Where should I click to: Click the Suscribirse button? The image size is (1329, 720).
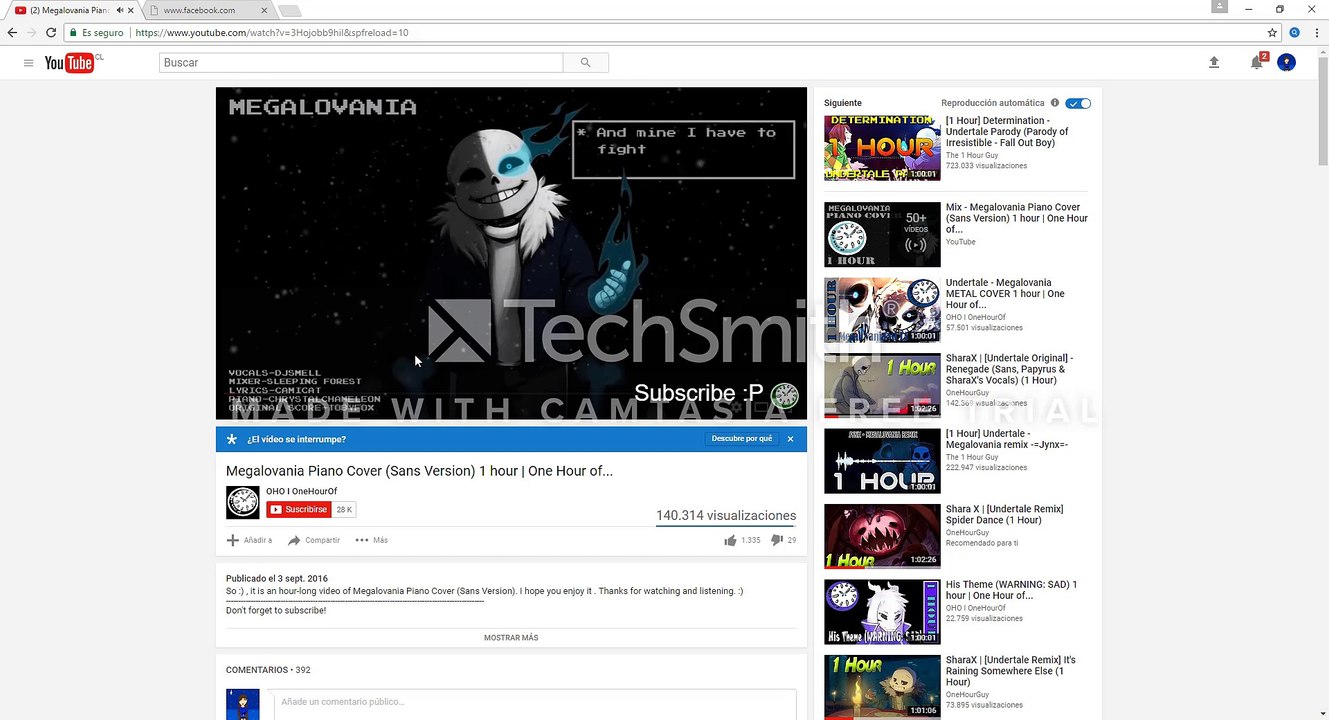299,510
